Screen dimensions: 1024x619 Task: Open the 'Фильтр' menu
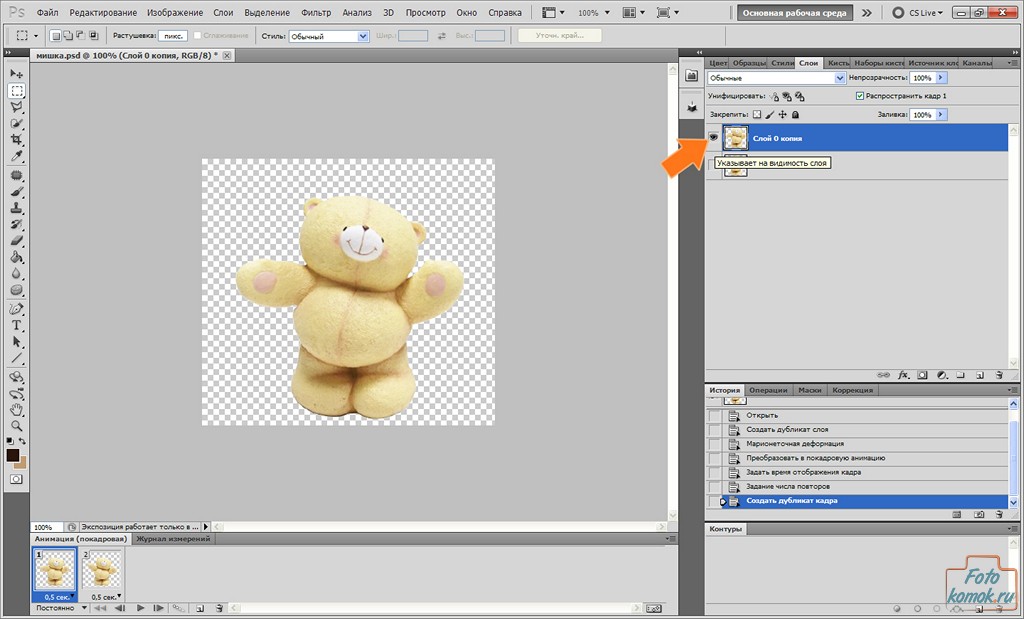pyautogui.click(x=316, y=13)
